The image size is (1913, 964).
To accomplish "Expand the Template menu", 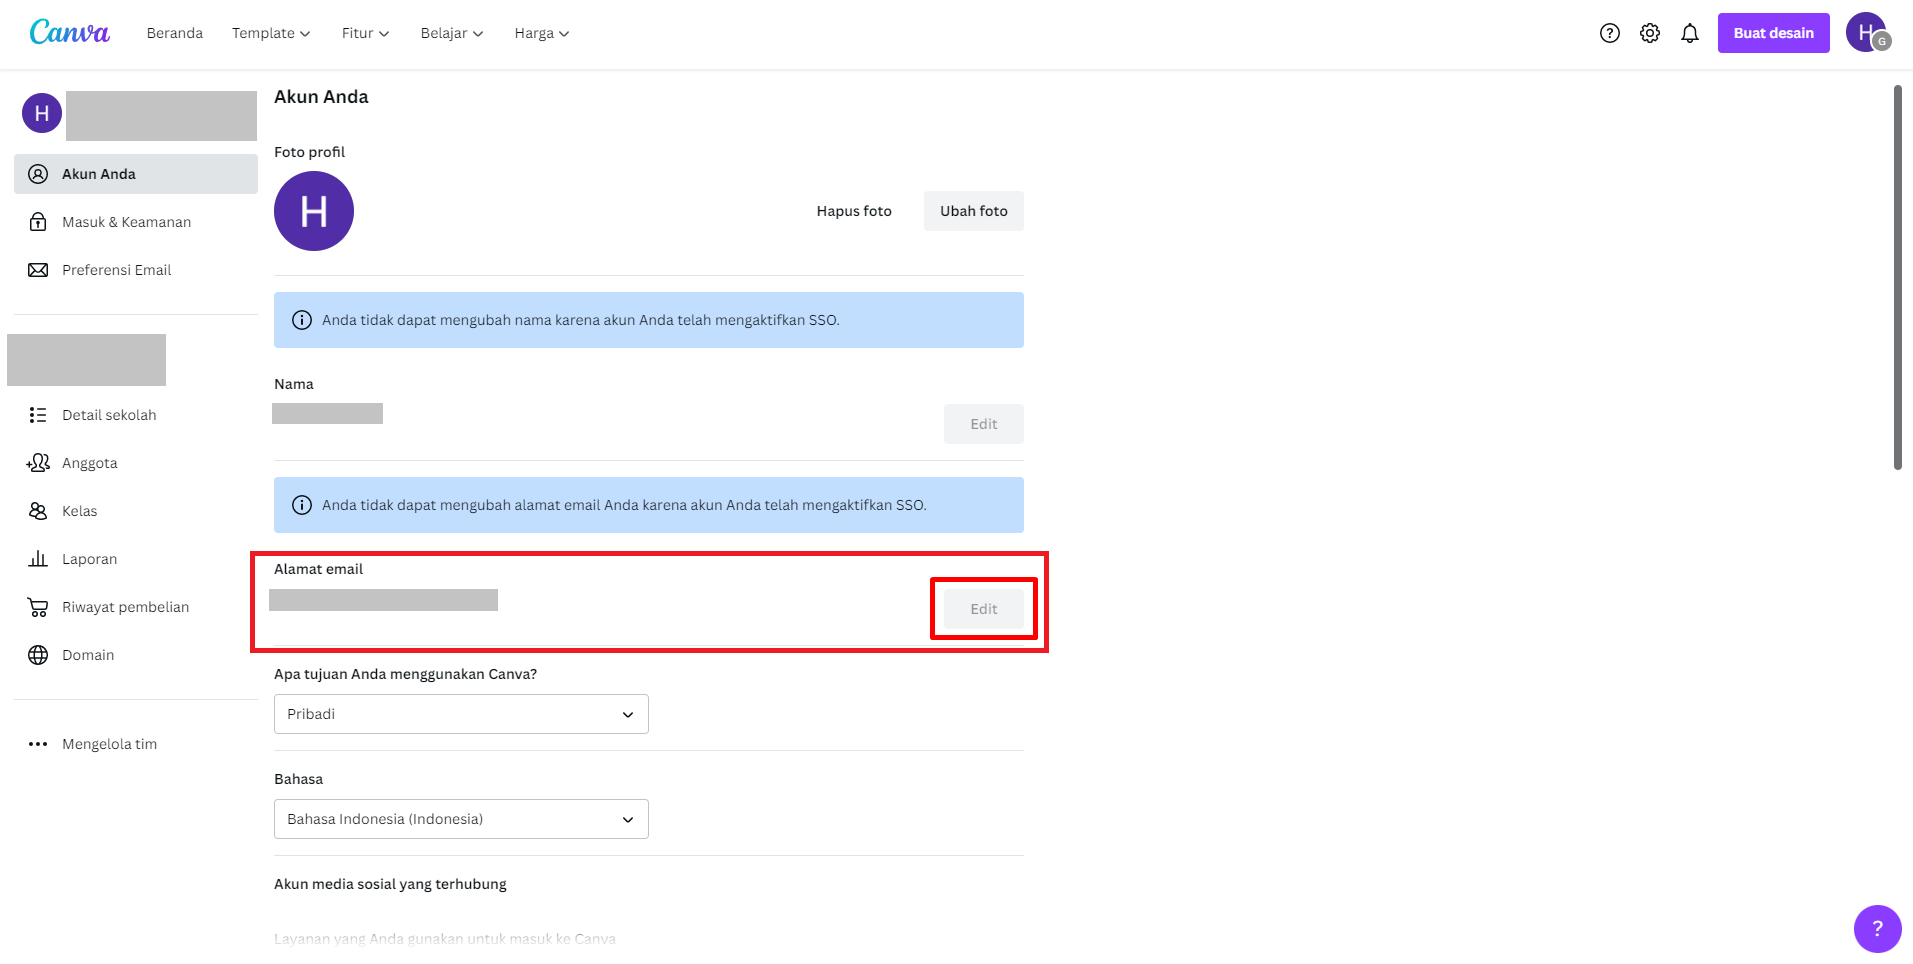I will coord(271,33).
